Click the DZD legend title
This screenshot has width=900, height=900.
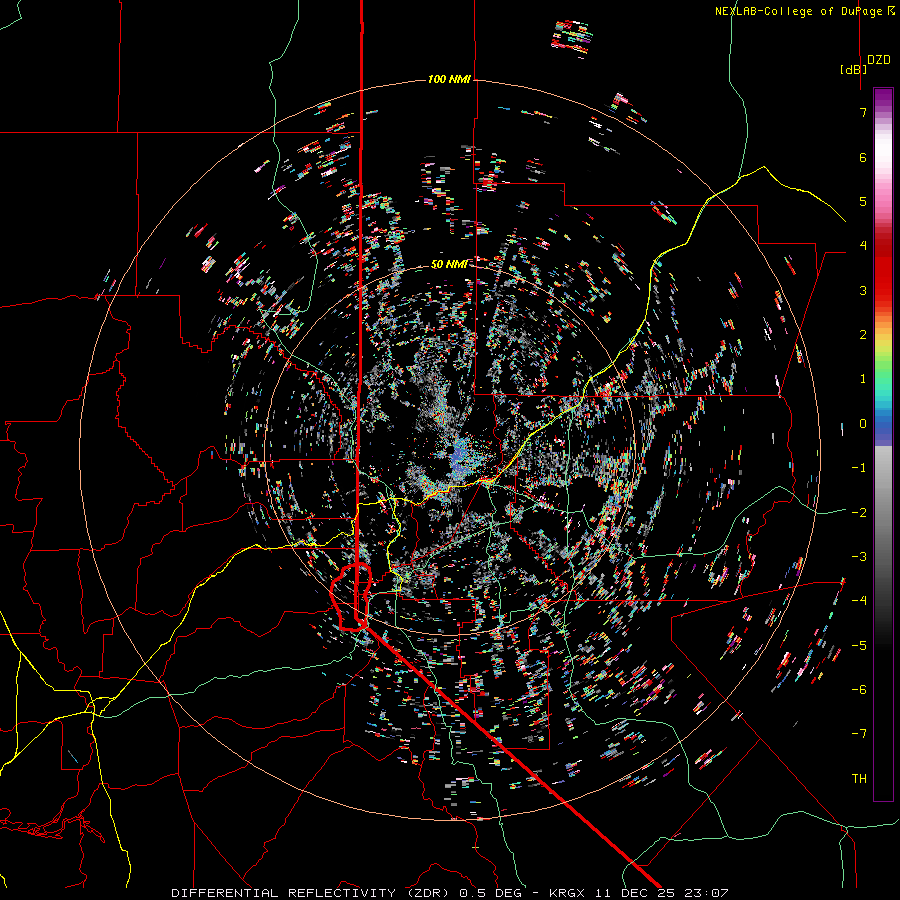pos(879,60)
